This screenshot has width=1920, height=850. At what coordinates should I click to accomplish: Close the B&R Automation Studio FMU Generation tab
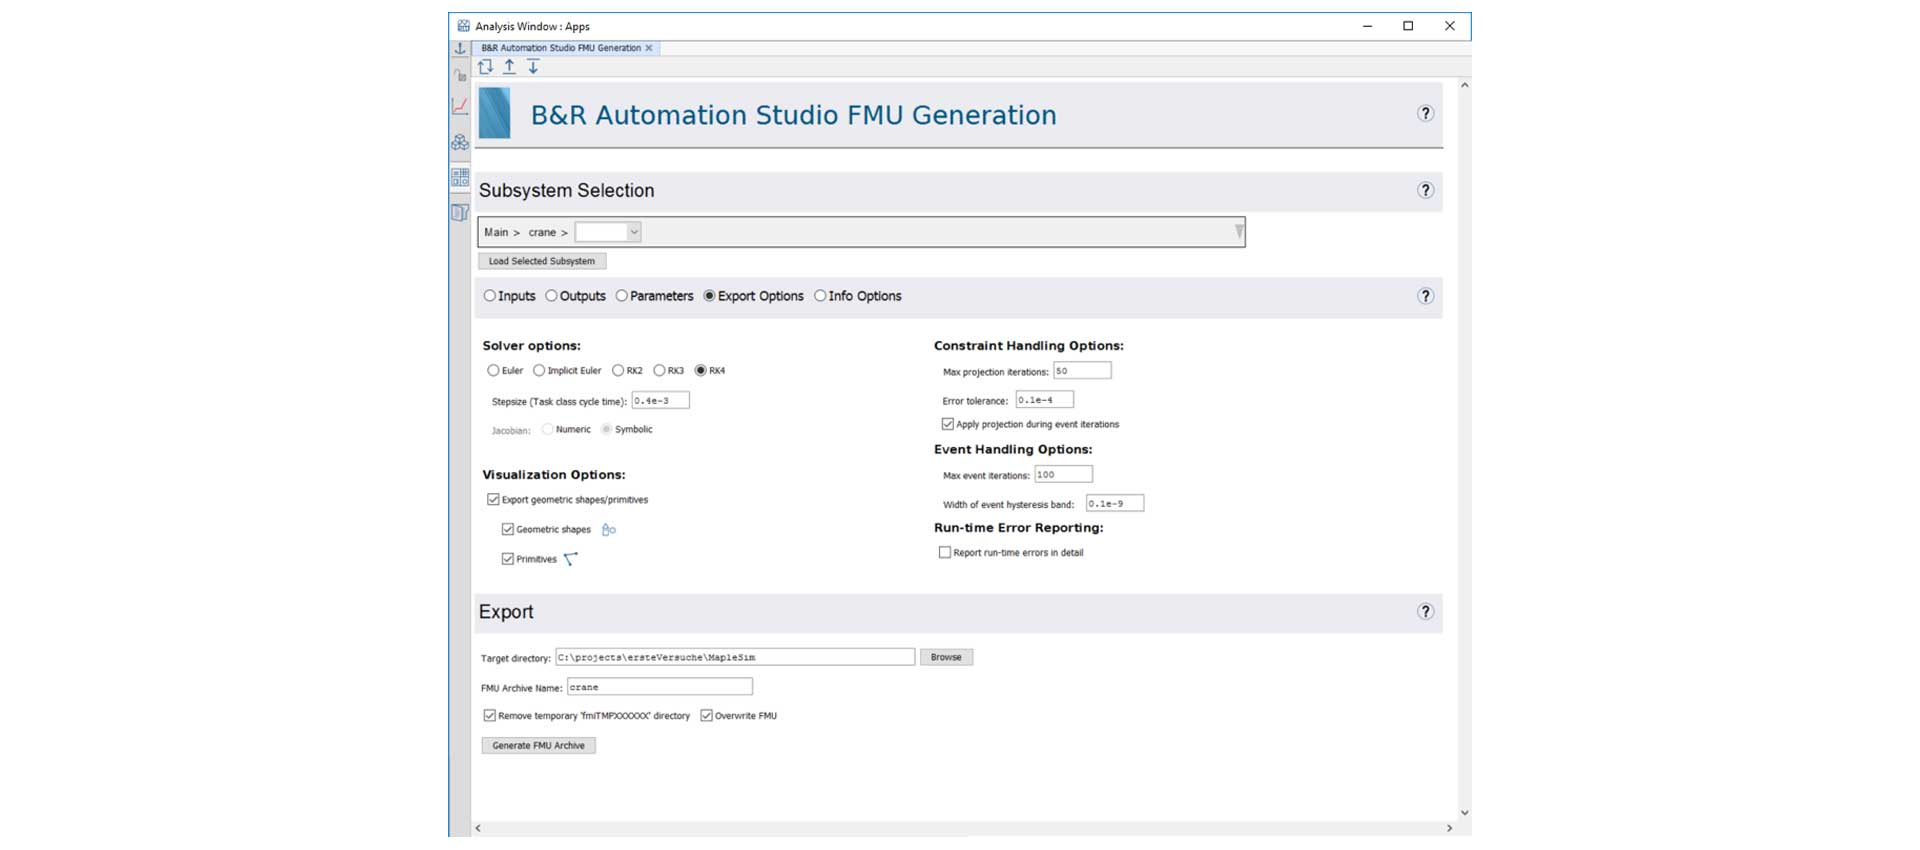coord(649,48)
